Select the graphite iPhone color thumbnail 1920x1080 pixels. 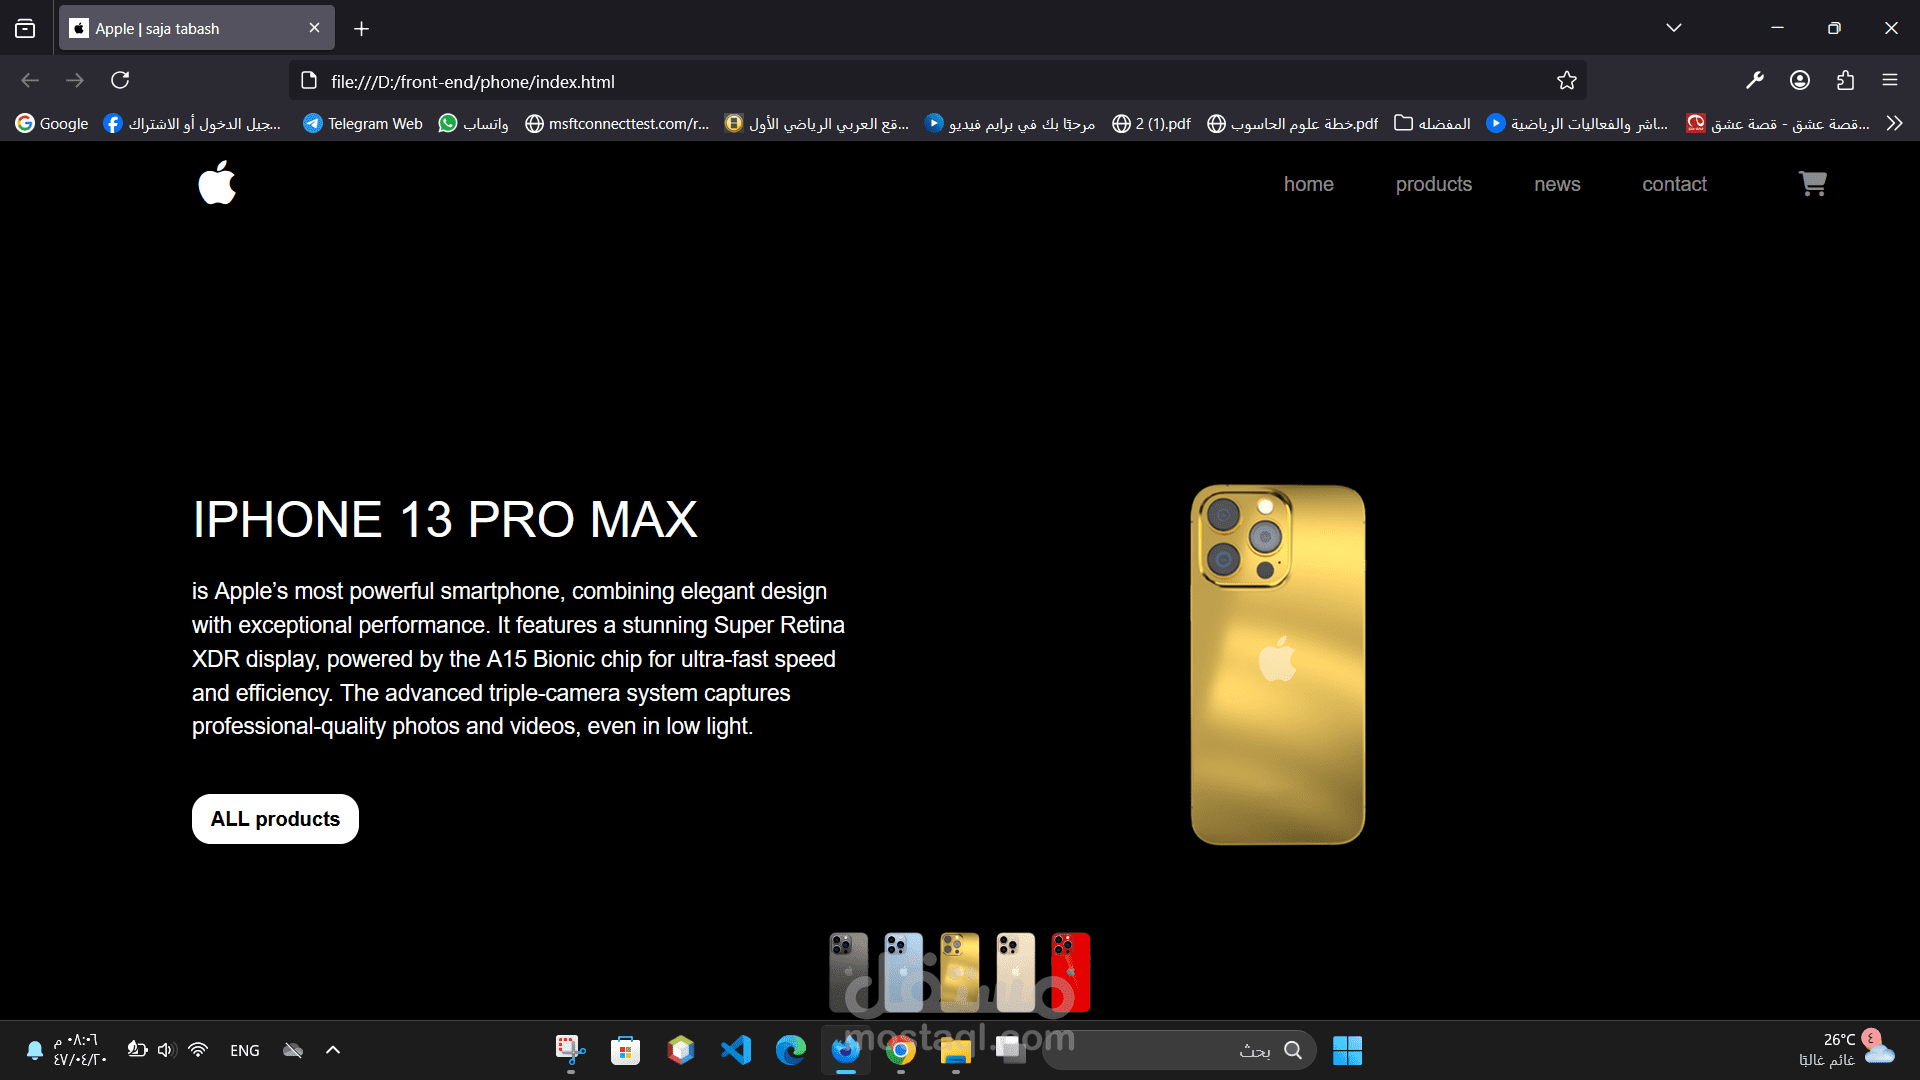pyautogui.click(x=848, y=972)
